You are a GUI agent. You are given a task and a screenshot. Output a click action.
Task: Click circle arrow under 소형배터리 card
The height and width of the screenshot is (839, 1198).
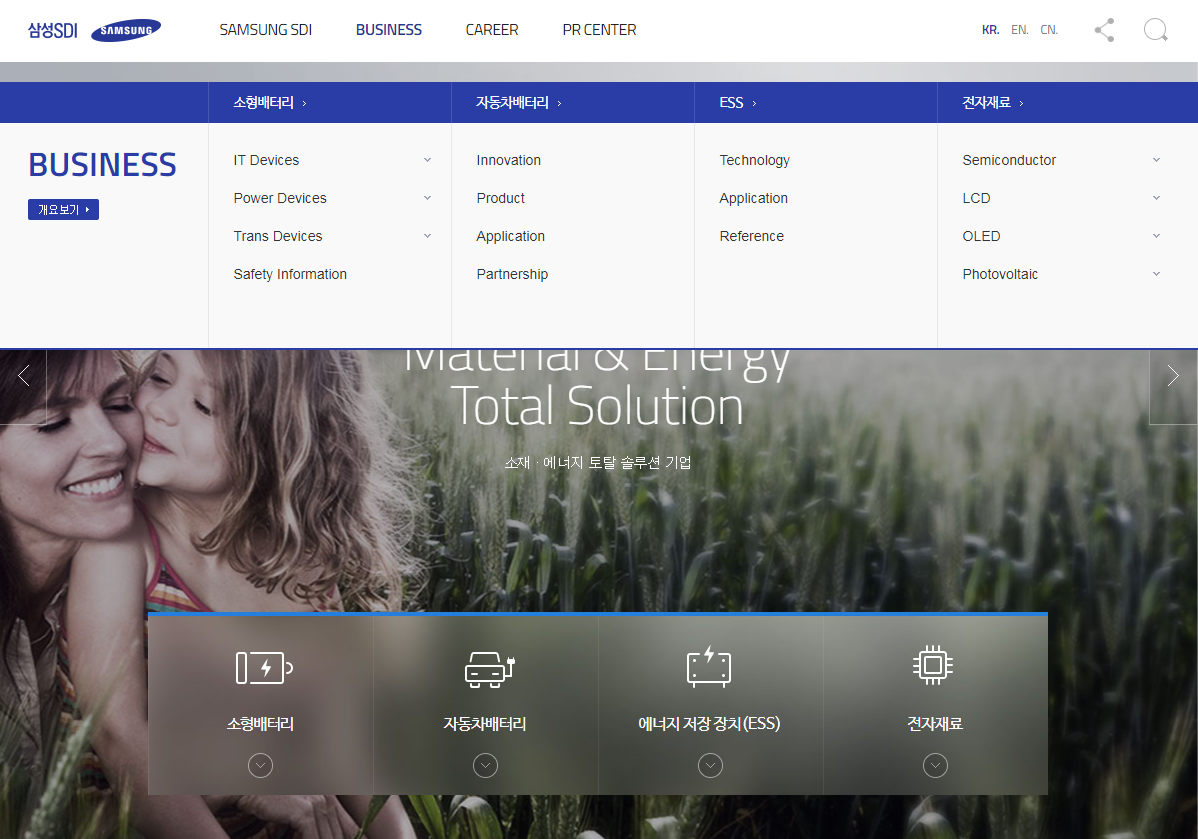(261, 765)
